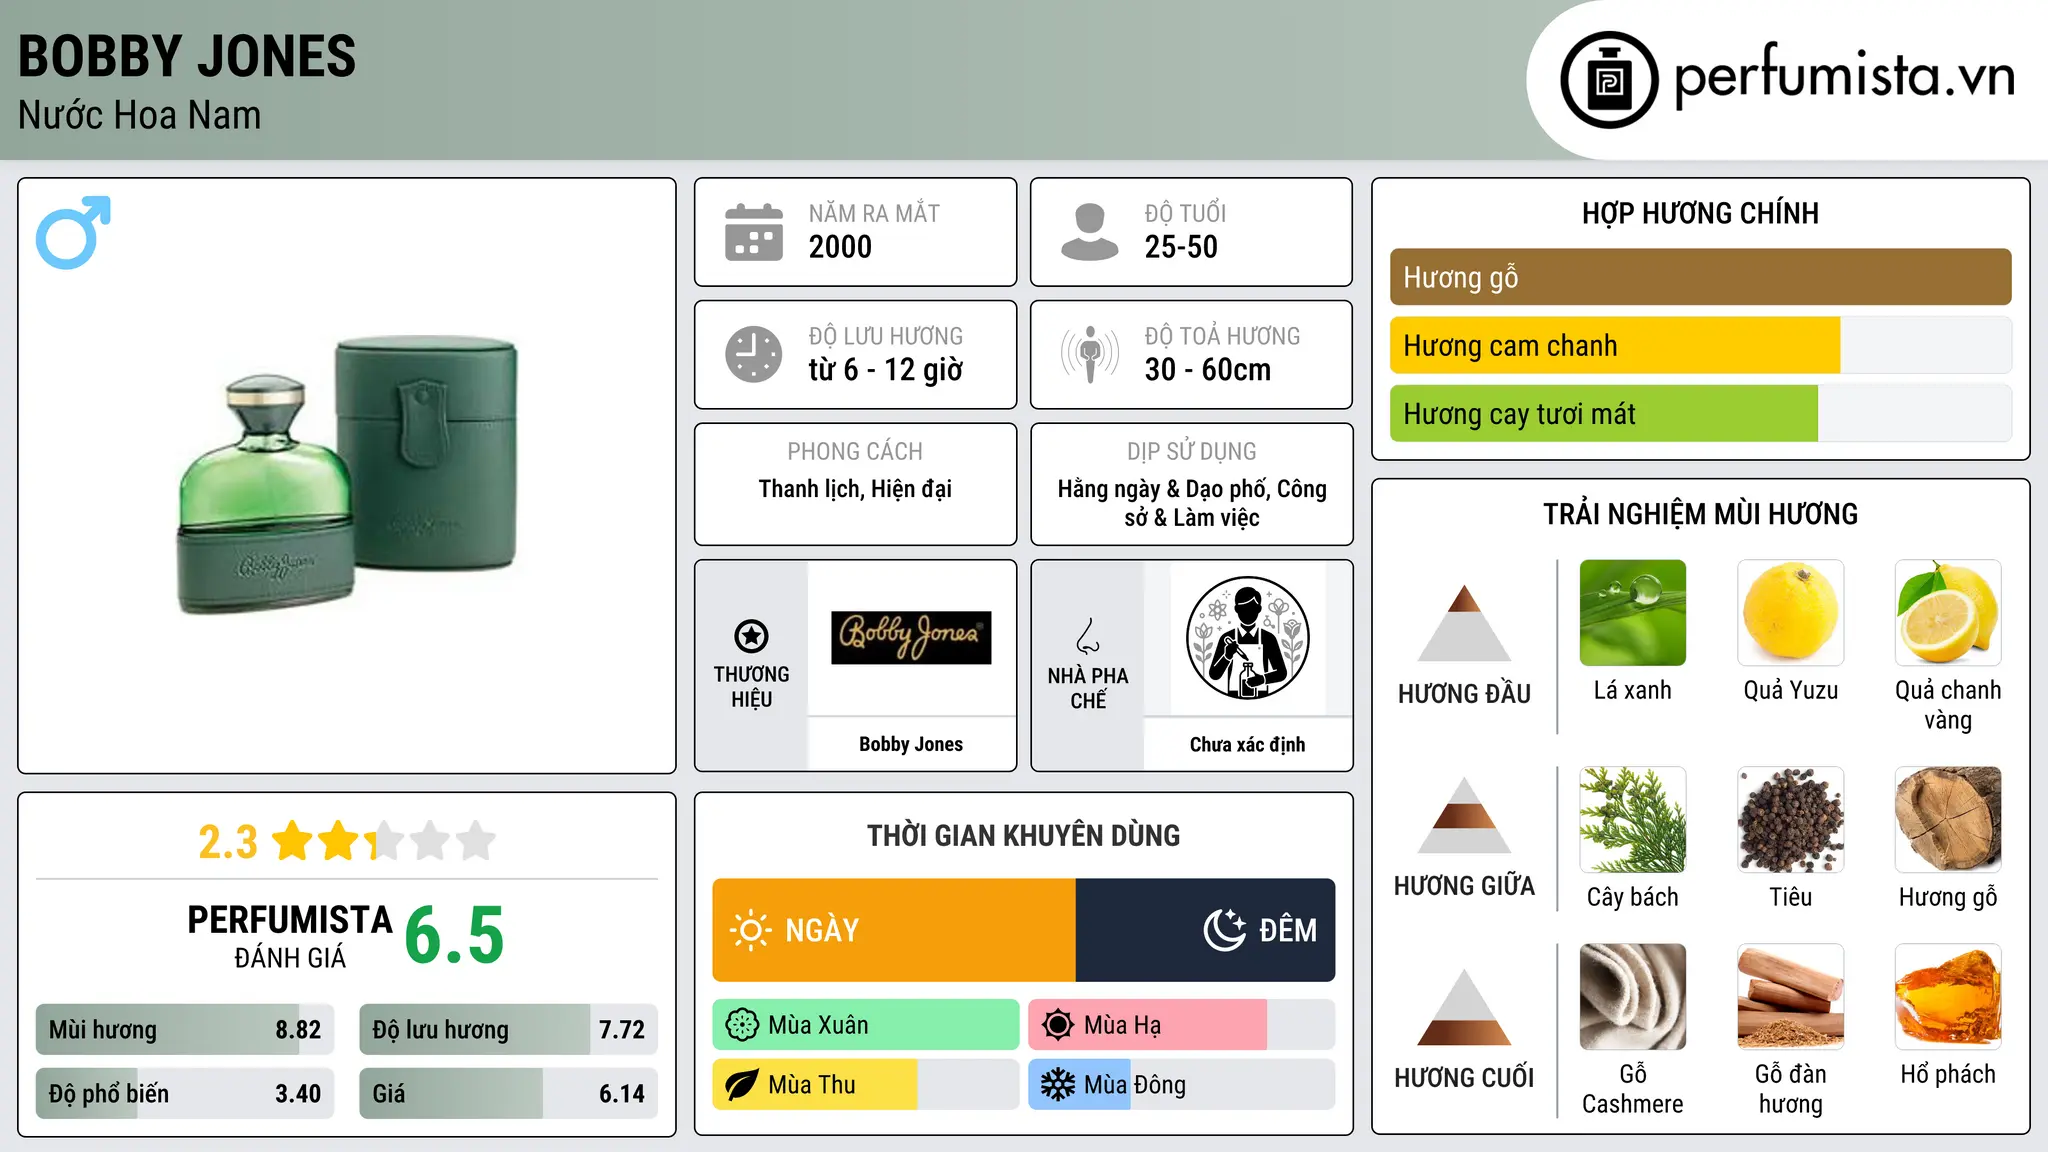
Task: Click the launch year value 2000
Action: [840, 247]
